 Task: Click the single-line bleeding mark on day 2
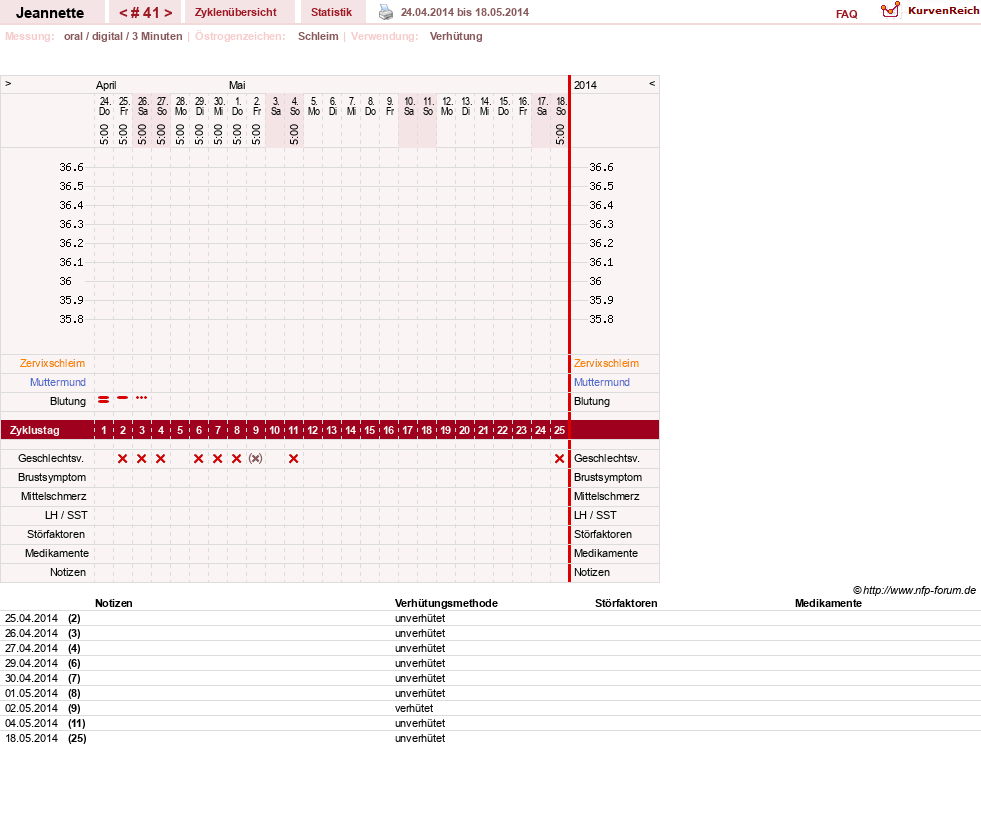click(x=123, y=397)
